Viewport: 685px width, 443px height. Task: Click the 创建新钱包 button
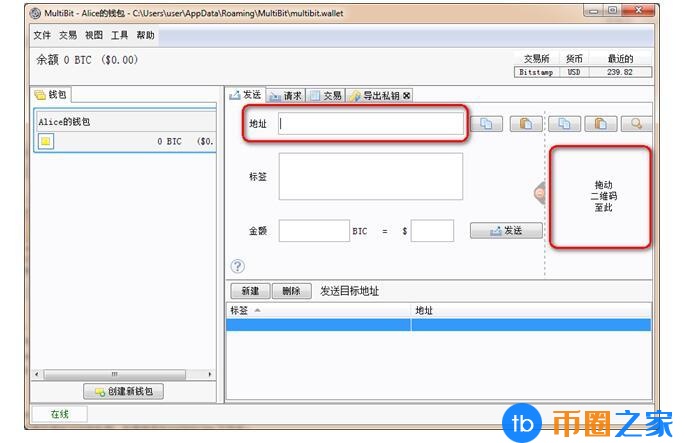[x=123, y=392]
